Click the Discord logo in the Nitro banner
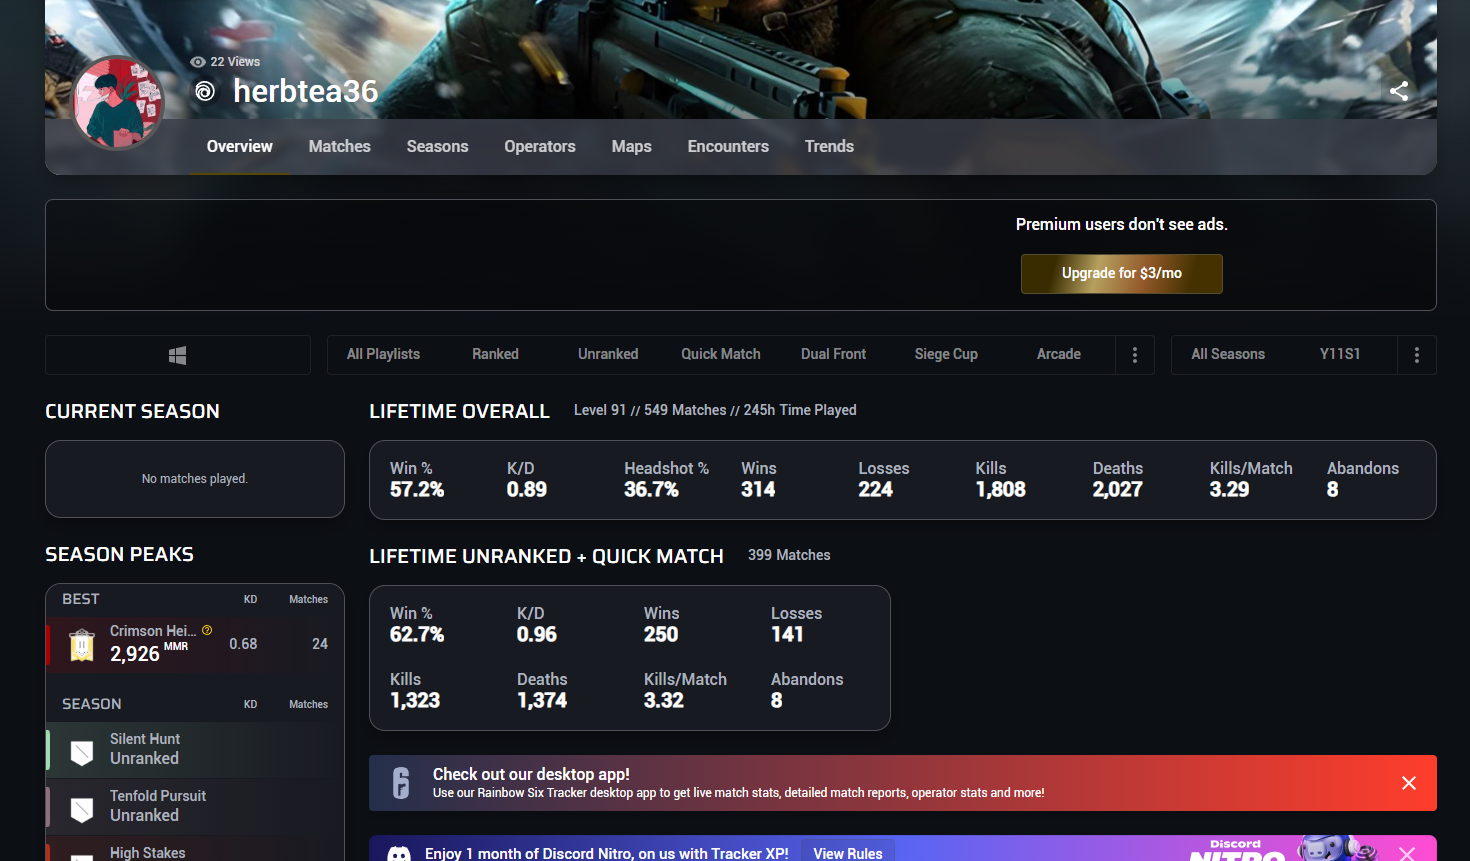Image resolution: width=1470 pixels, height=861 pixels. point(399,854)
